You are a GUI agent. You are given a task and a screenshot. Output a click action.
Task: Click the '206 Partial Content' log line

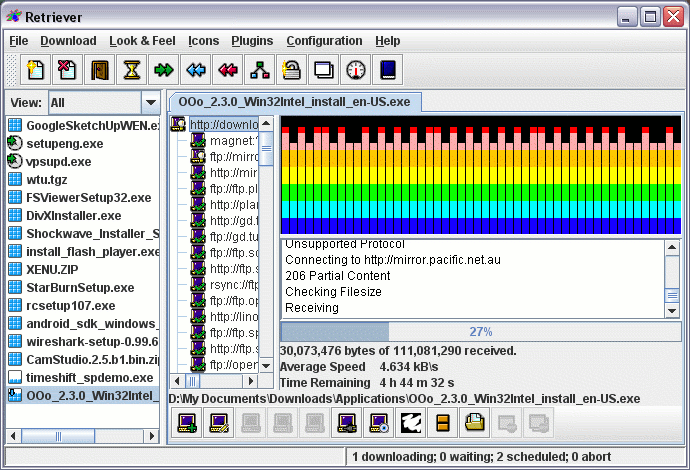click(x=338, y=276)
